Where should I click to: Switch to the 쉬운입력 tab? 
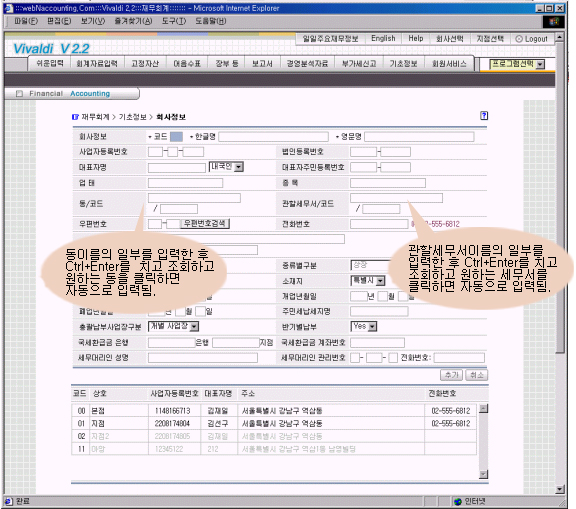click(49, 64)
